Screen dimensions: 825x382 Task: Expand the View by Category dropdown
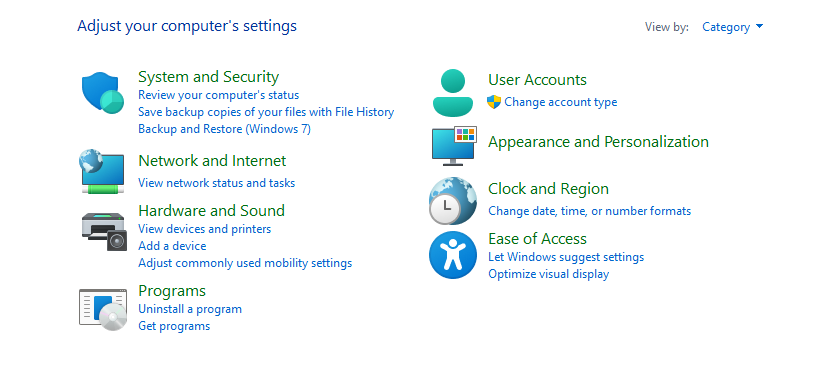732,27
